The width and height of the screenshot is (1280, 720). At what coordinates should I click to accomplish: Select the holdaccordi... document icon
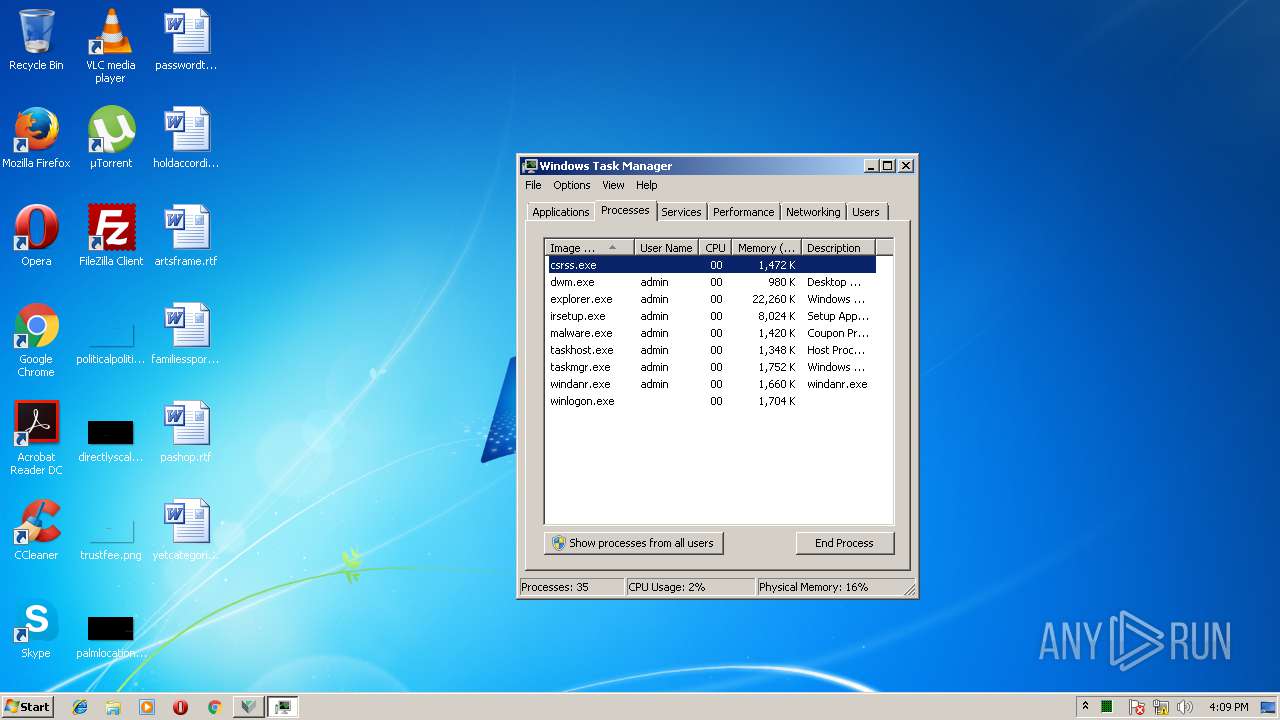pos(186,138)
